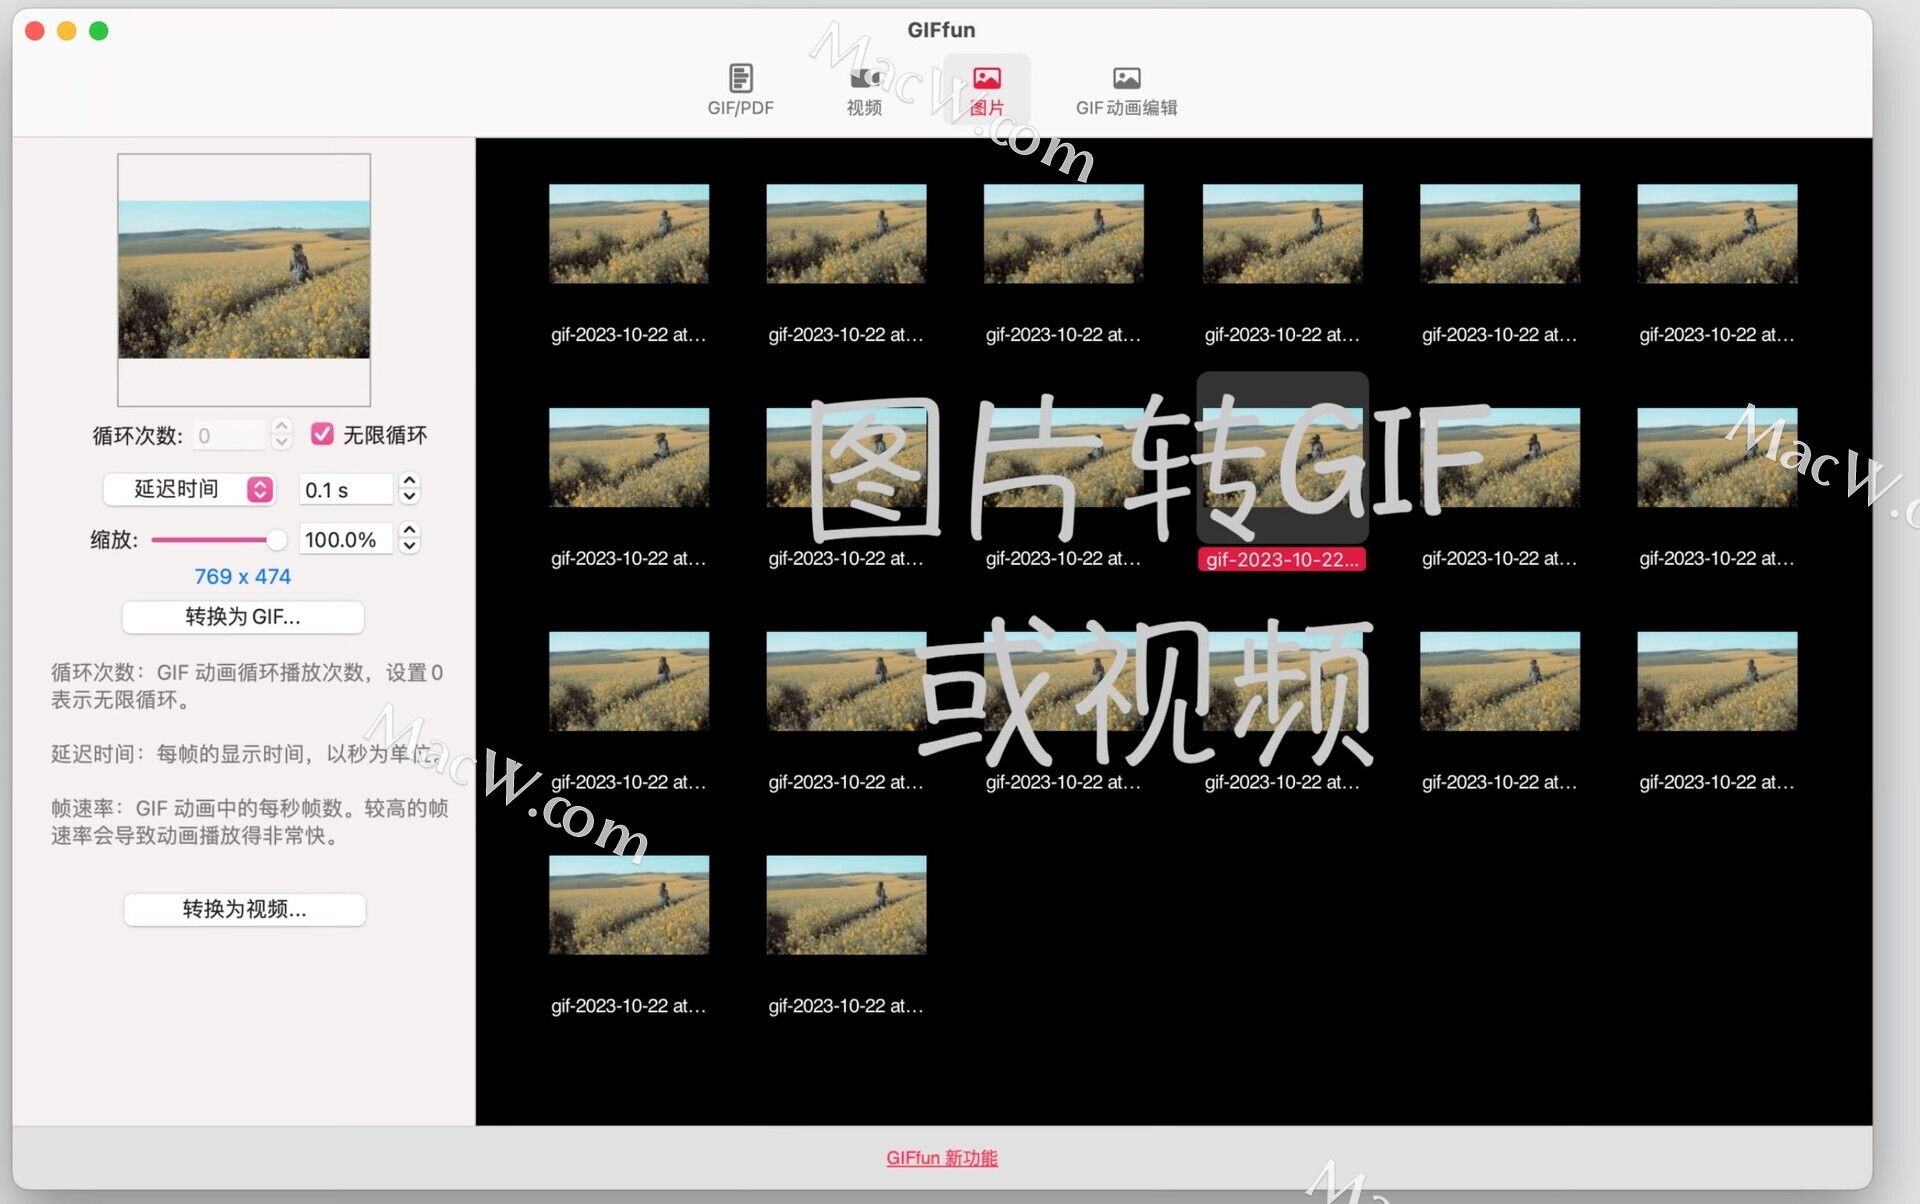
Task: Select the fourth thumbnail in the first row
Action: (1282, 233)
